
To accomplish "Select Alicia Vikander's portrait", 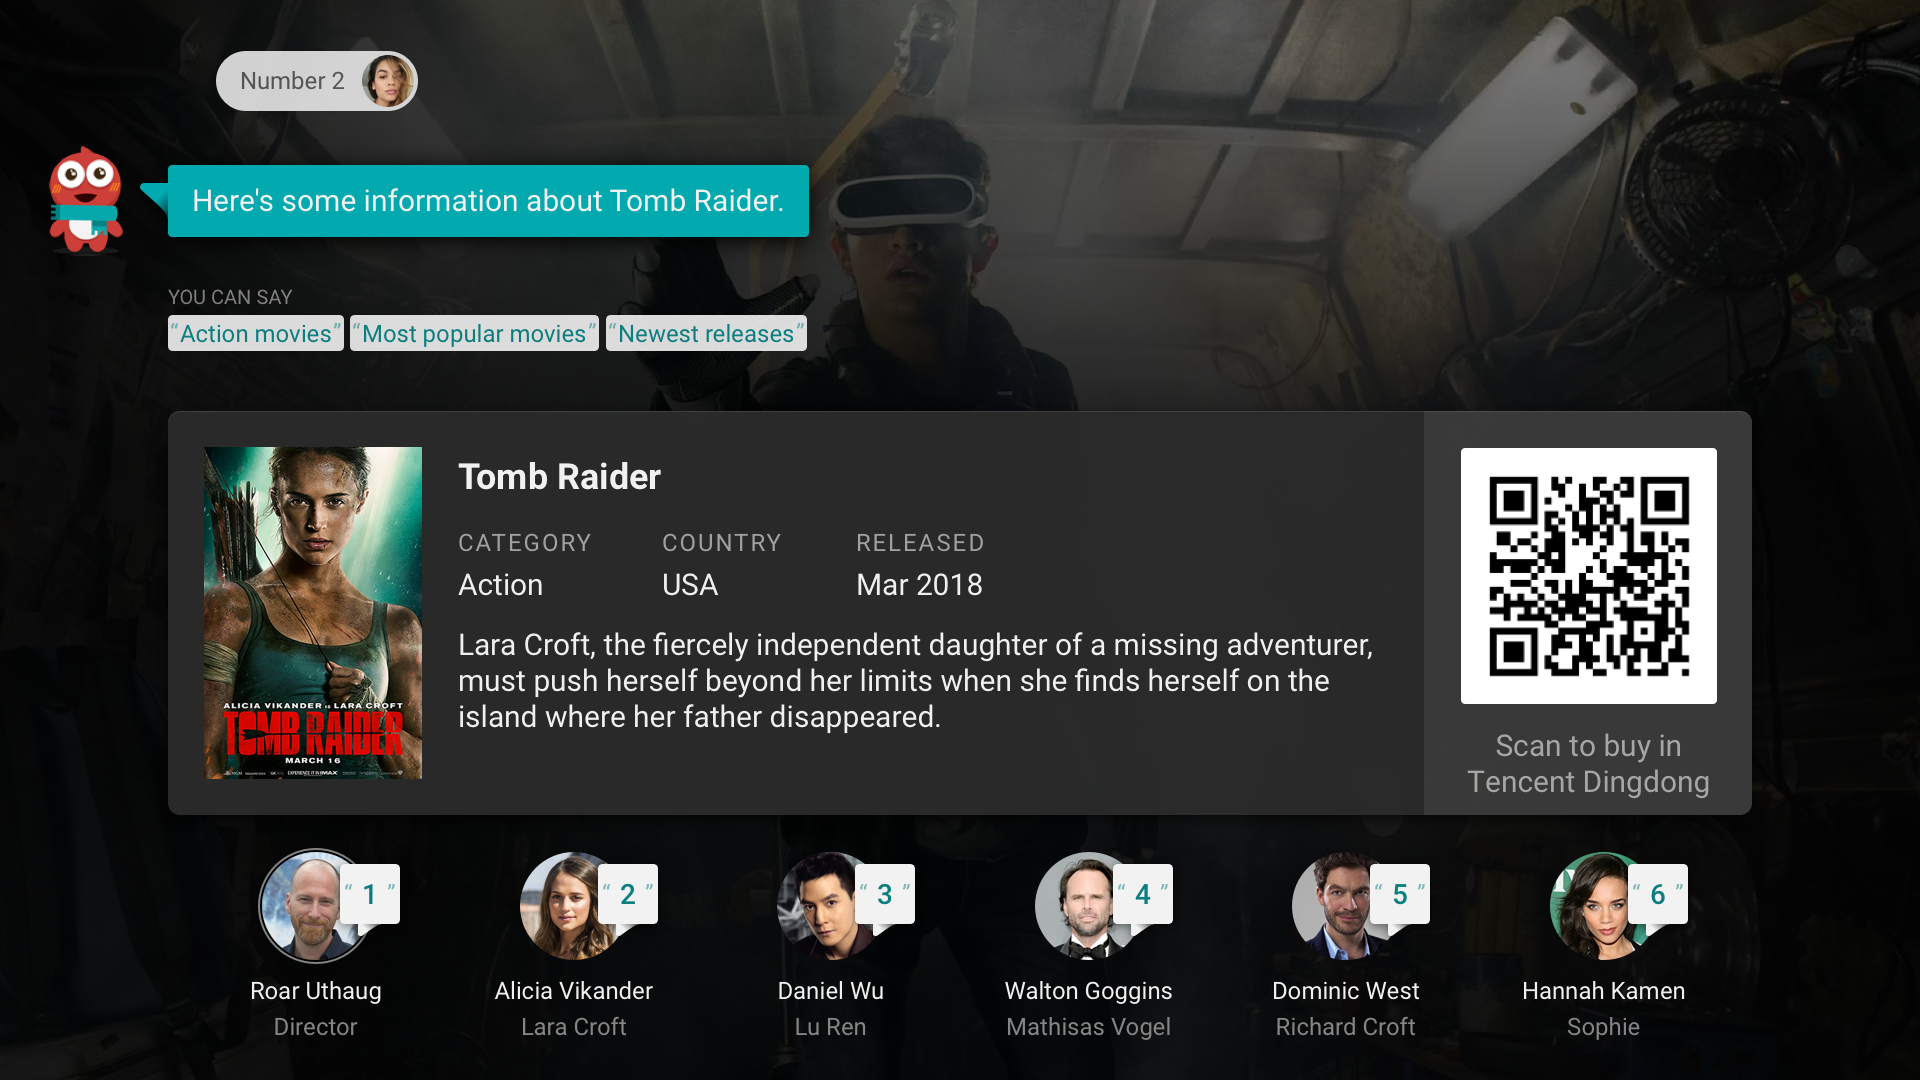I will click(x=572, y=906).
